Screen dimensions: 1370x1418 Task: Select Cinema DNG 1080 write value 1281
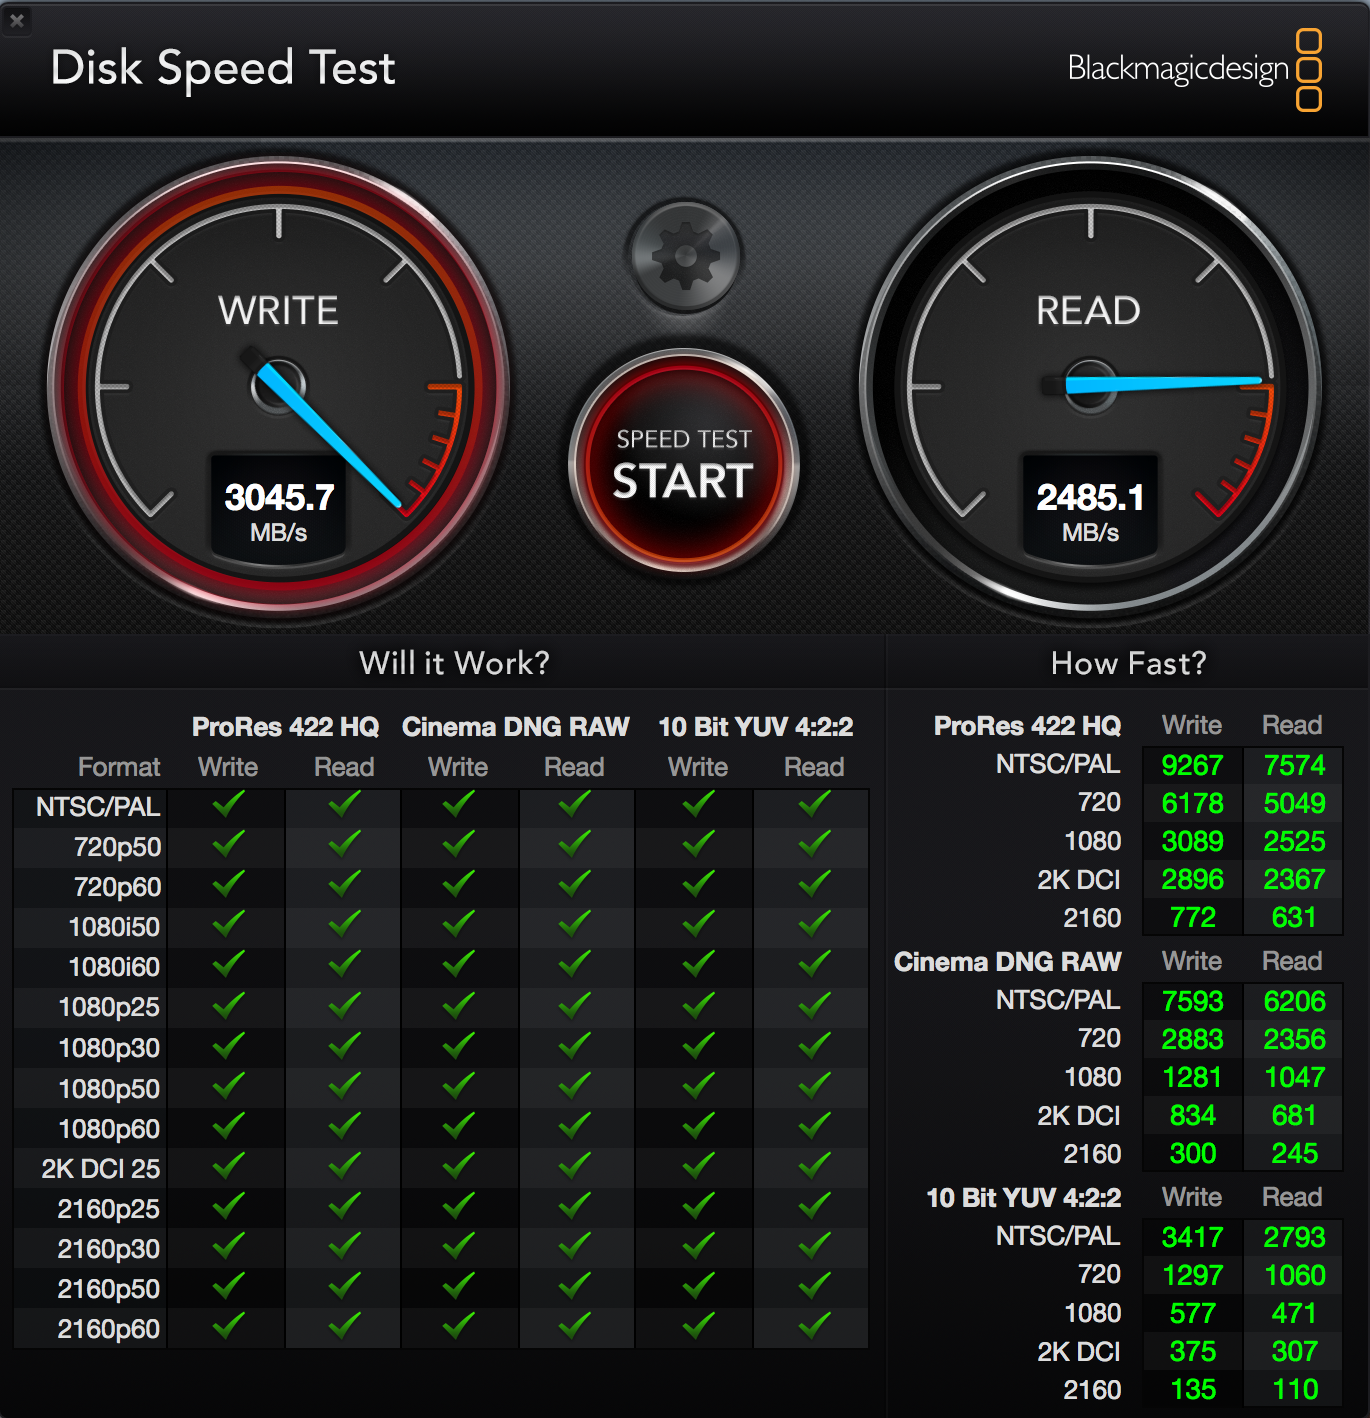(x=1192, y=1077)
